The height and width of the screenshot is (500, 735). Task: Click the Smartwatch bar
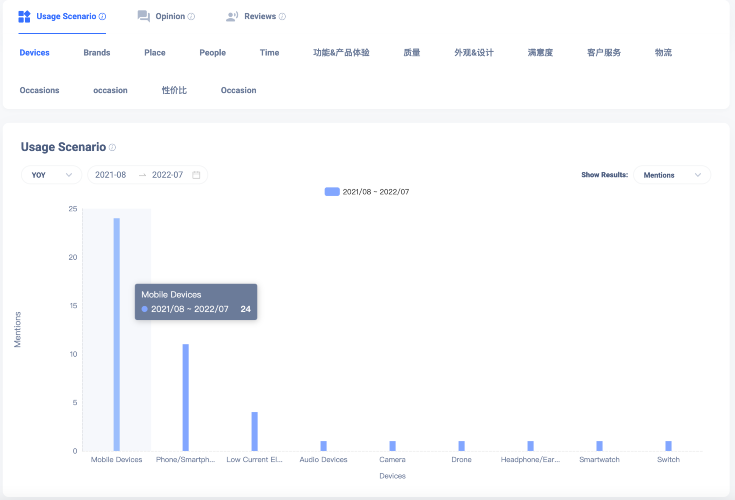pos(599,446)
